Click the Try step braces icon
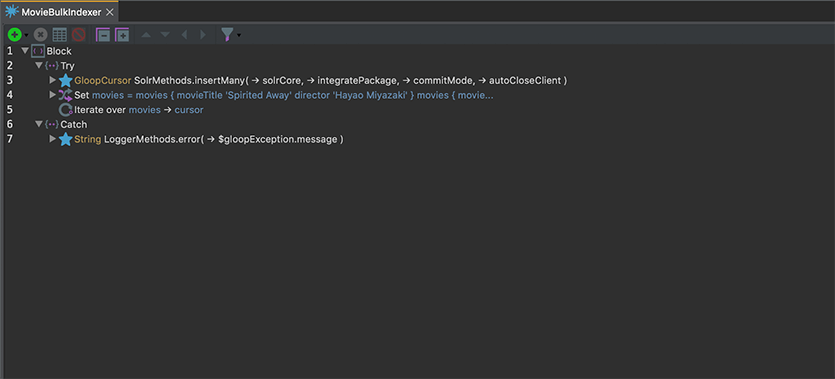The height and width of the screenshot is (379, 835). click(52, 66)
